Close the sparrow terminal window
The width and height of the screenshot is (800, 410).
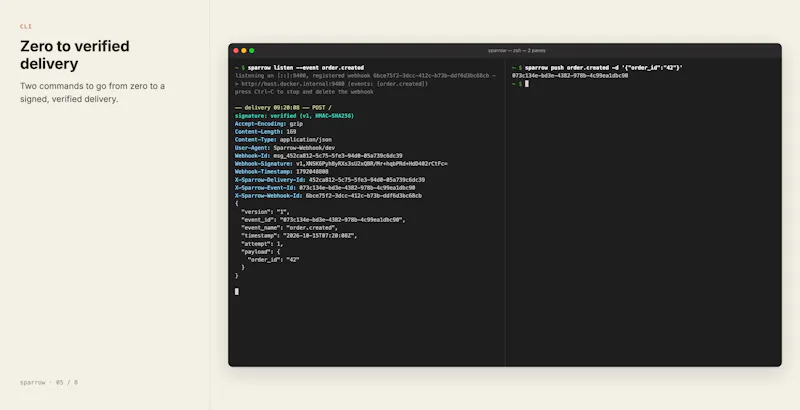[236, 50]
